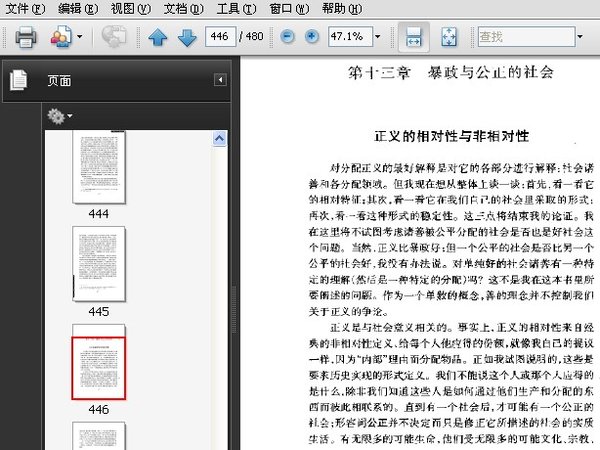The height and width of the screenshot is (450, 600).
Task: Toggle Fit Width scrolling mode
Action: pos(412,37)
